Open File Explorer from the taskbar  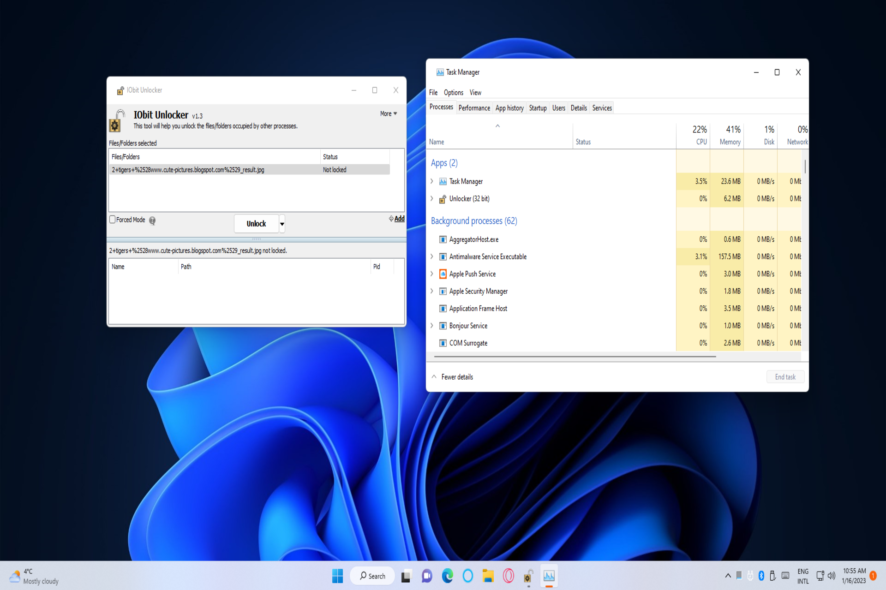click(488, 576)
